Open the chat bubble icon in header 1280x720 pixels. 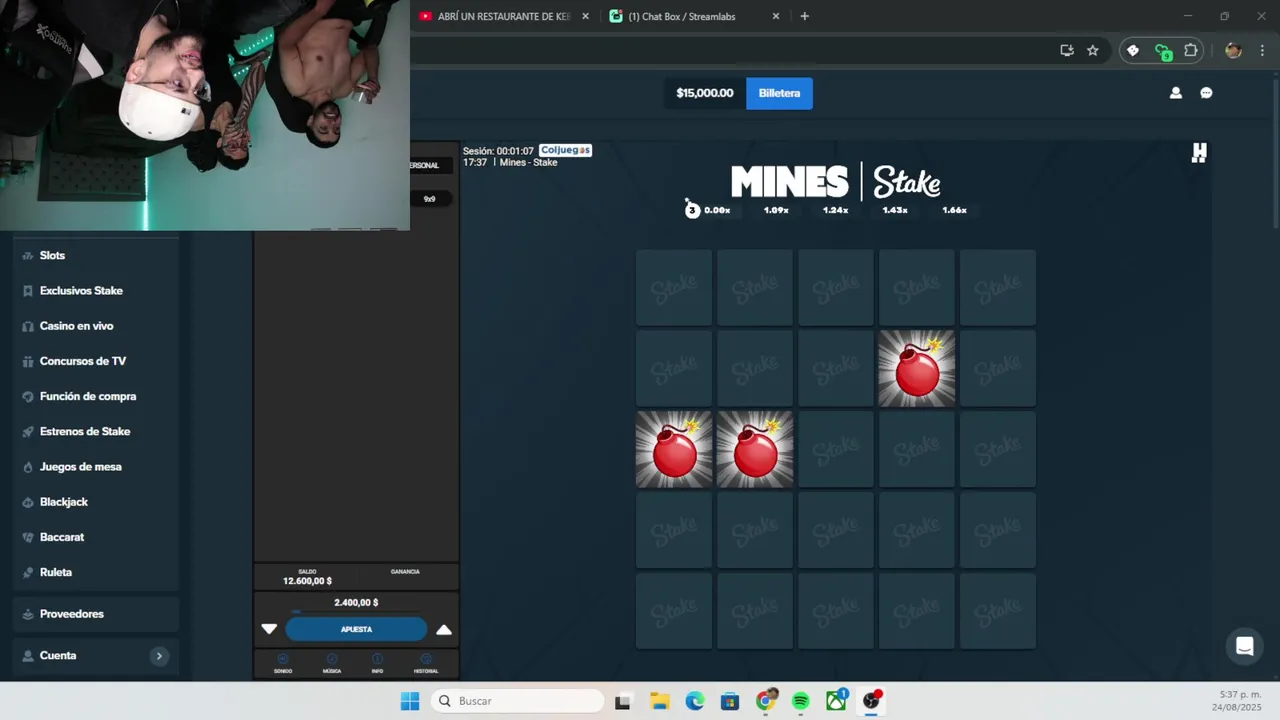[1206, 93]
